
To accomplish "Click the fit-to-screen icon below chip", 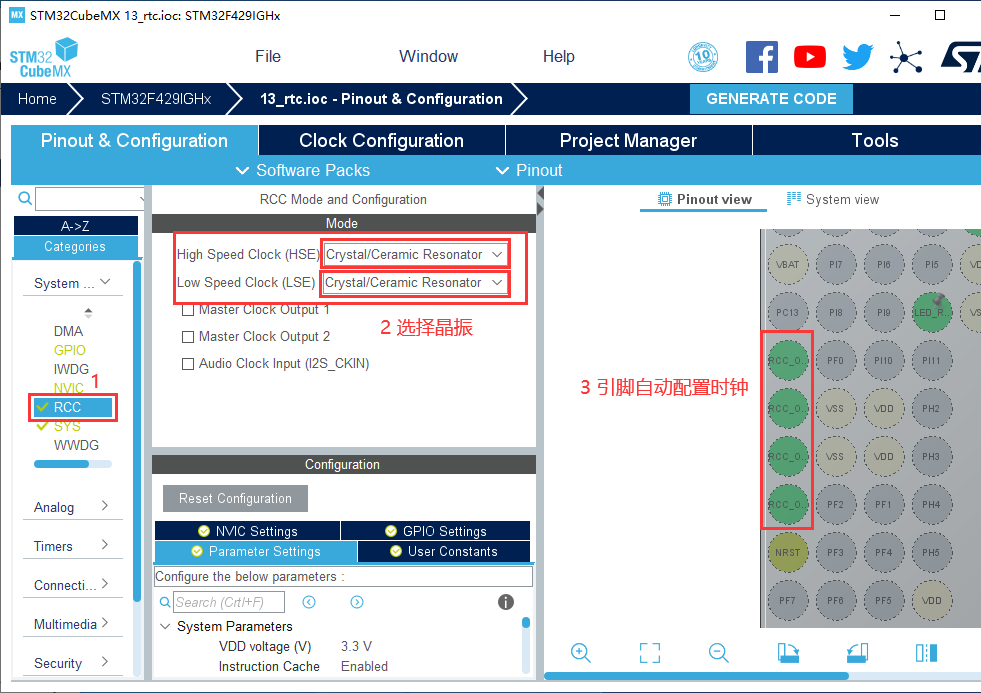I will pyautogui.click(x=649, y=653).
